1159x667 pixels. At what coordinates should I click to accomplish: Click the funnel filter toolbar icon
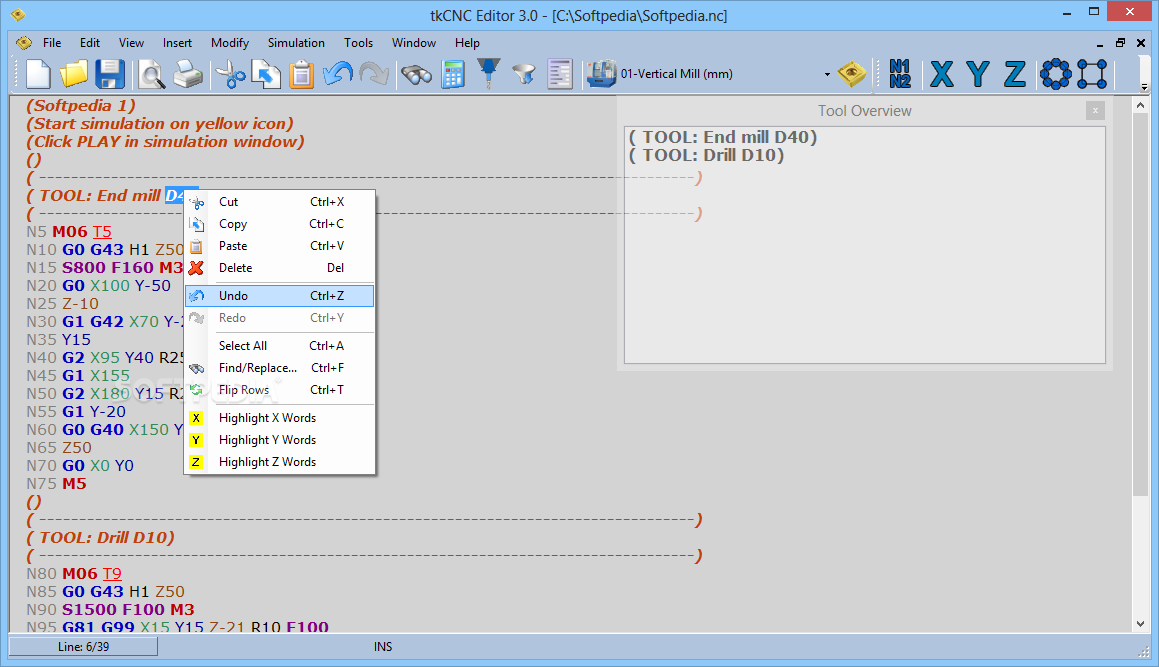point(524,74)
